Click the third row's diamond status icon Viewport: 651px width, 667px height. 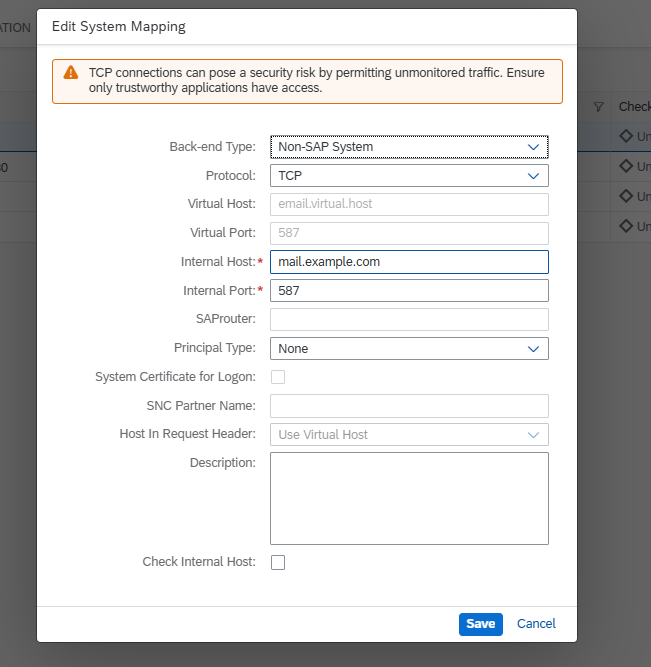tap(626, 196)
